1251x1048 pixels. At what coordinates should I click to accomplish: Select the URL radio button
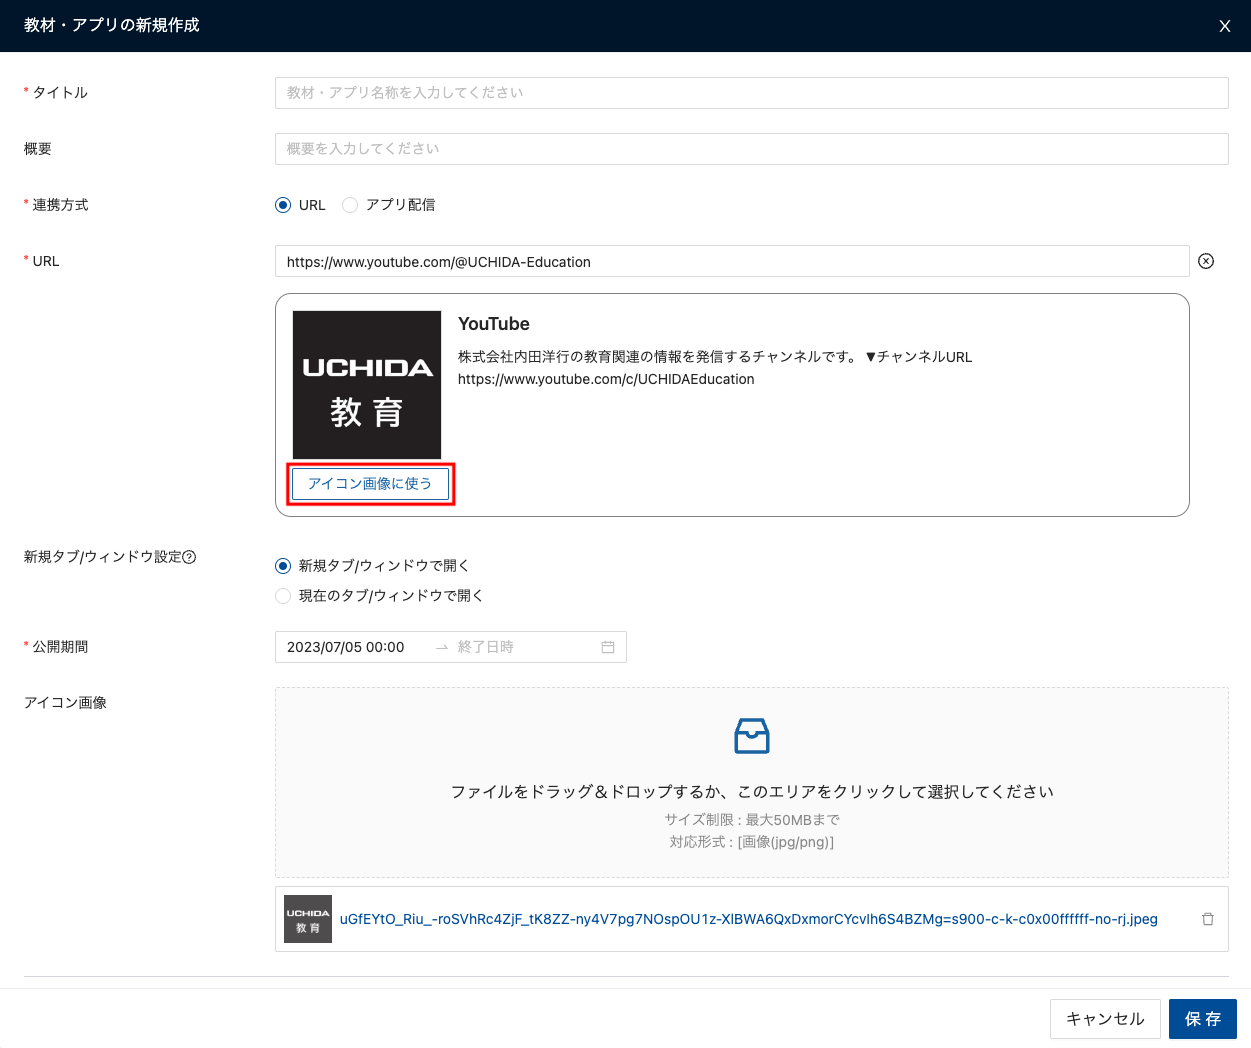click(283, 205)
